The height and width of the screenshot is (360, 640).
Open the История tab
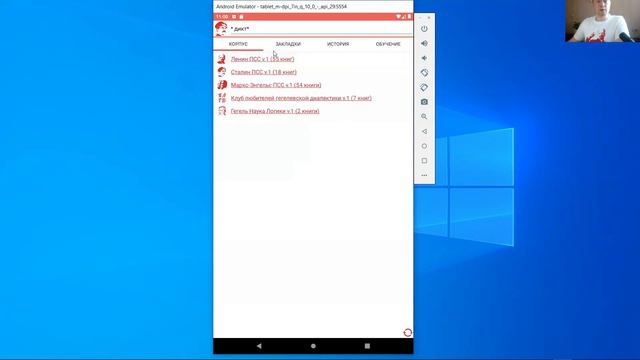(x=338, y=44)
